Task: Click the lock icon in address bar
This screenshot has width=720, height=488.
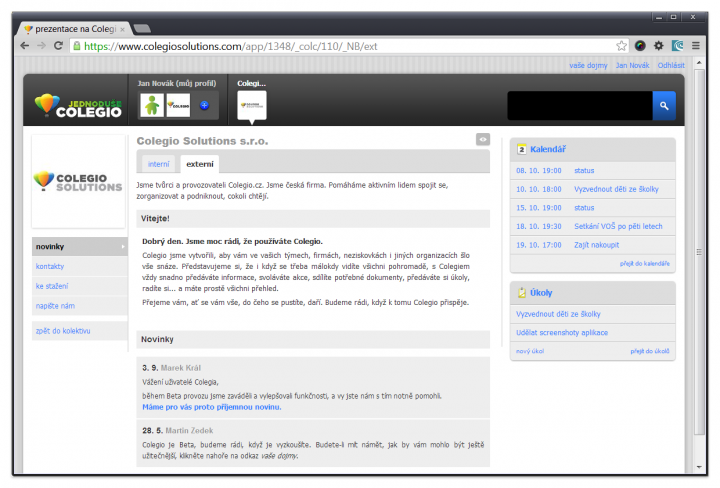Action: click(77, 46)
